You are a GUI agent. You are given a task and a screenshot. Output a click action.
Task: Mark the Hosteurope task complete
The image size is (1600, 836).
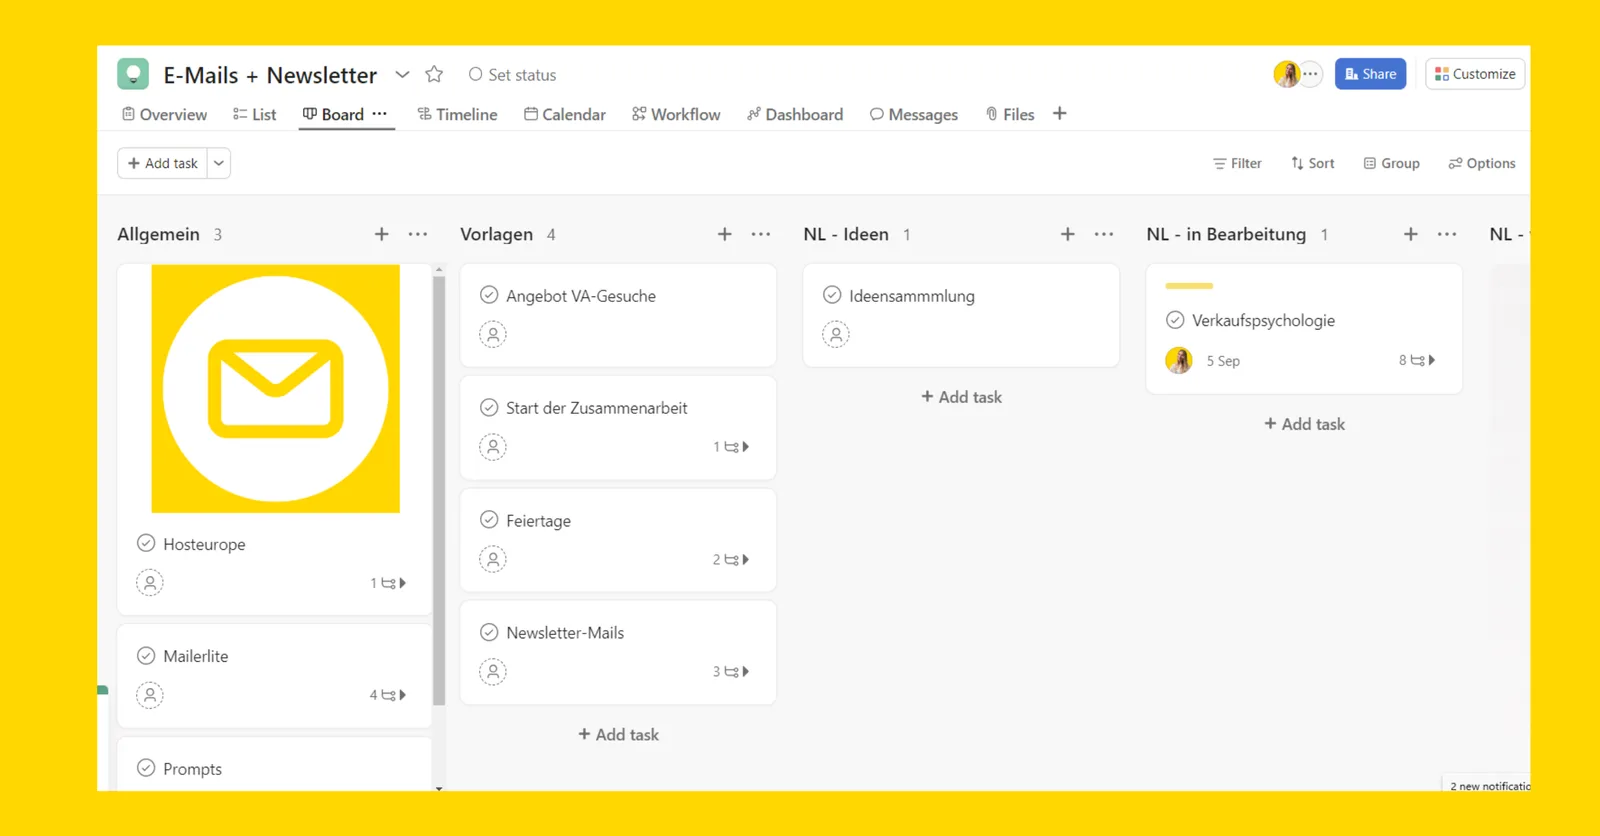pos(146,543)
